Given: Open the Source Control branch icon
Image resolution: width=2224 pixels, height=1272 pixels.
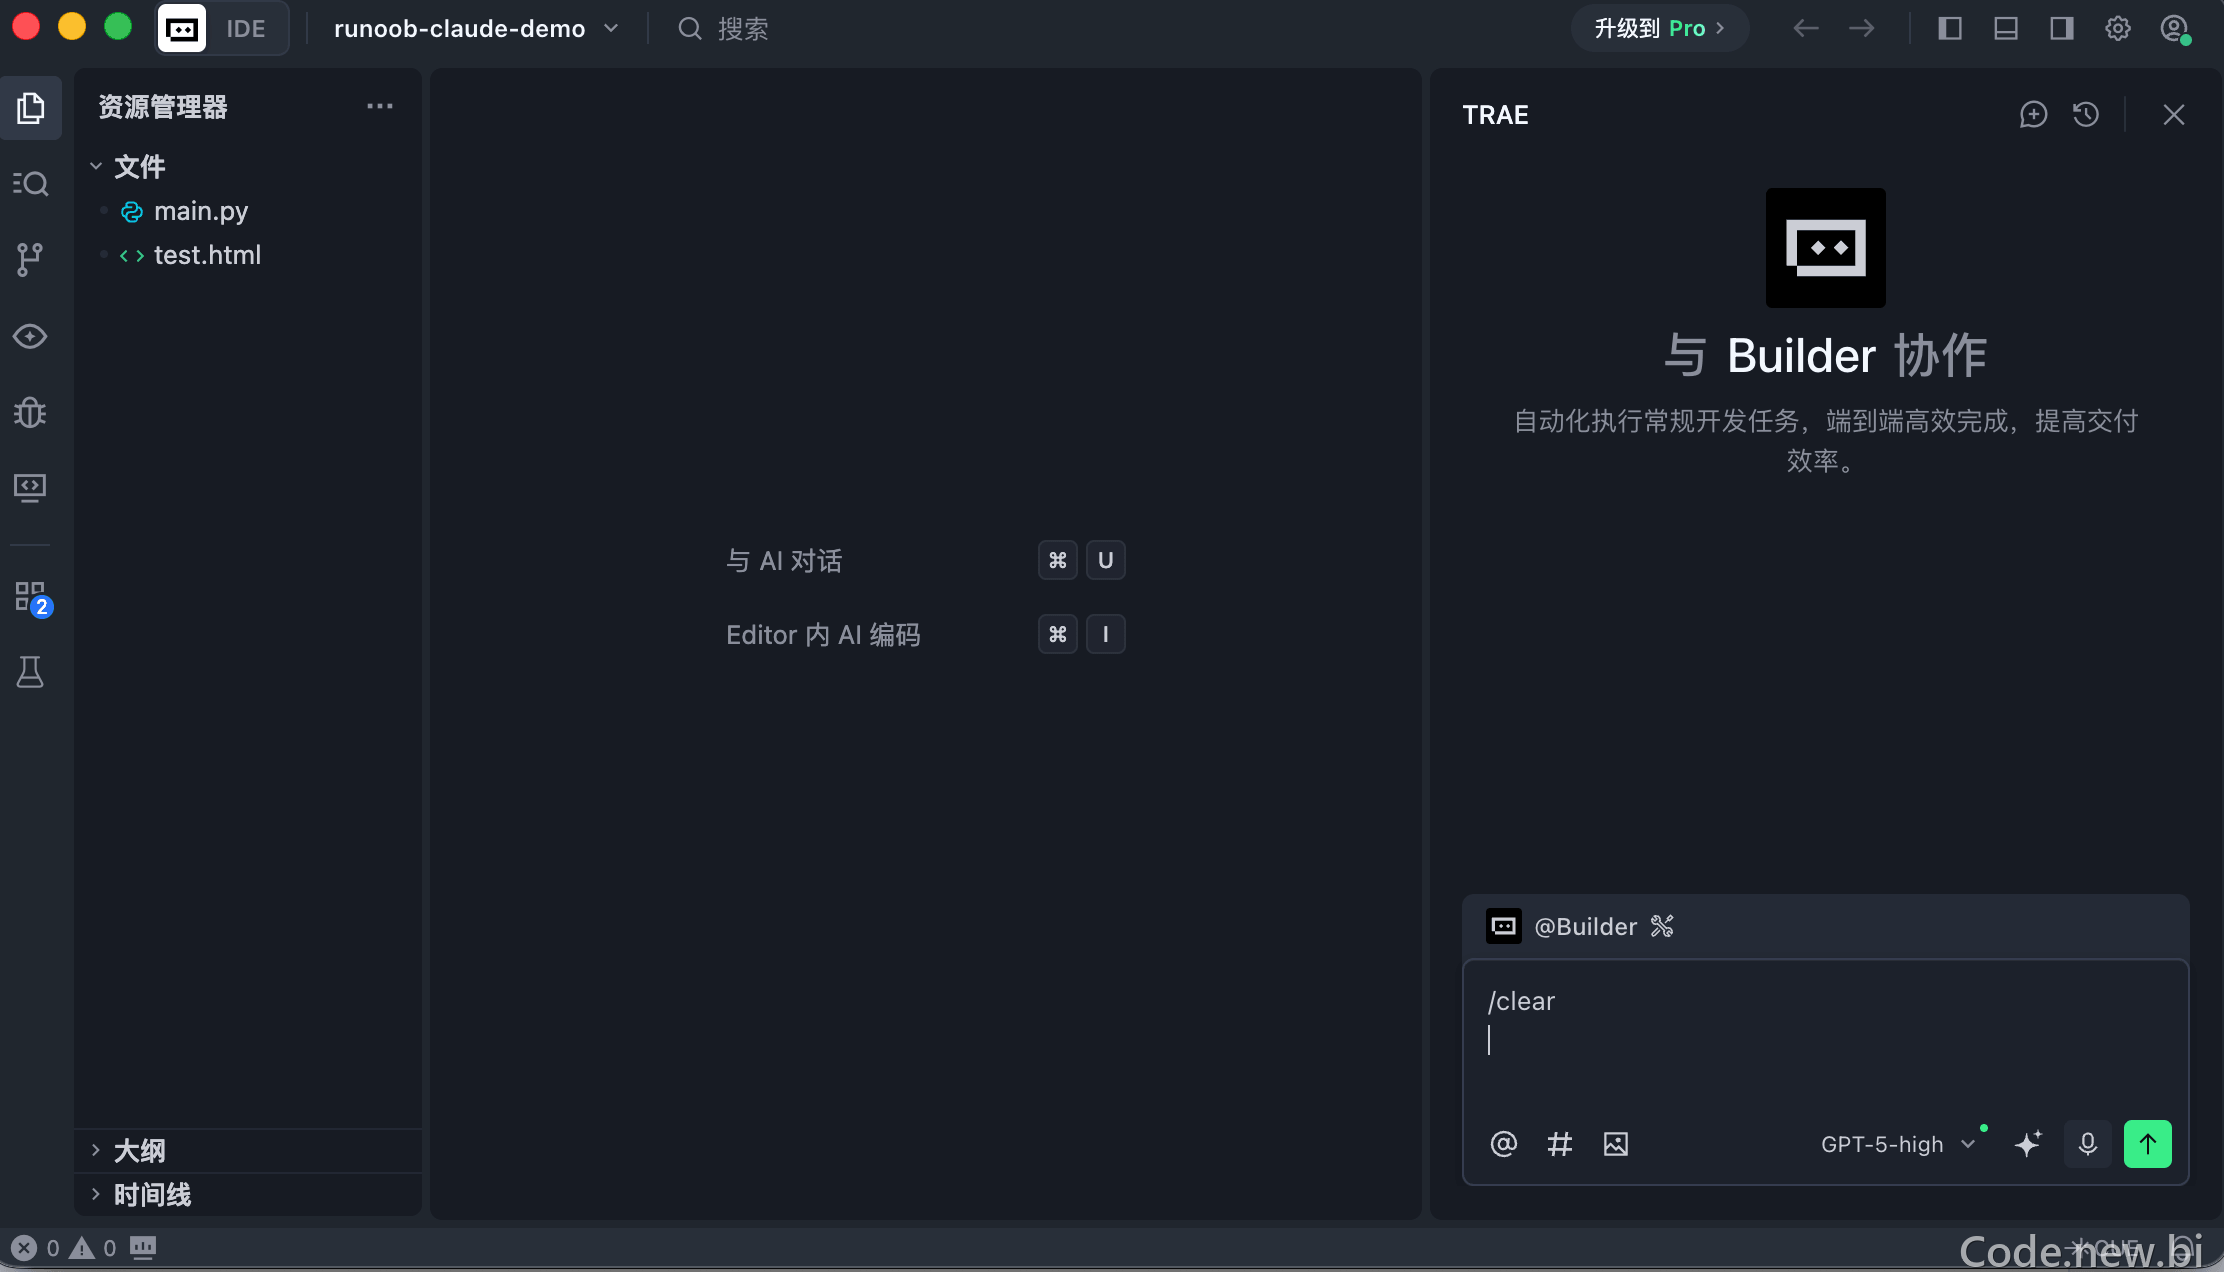Looking at the screenshot, I should (31, 260).
